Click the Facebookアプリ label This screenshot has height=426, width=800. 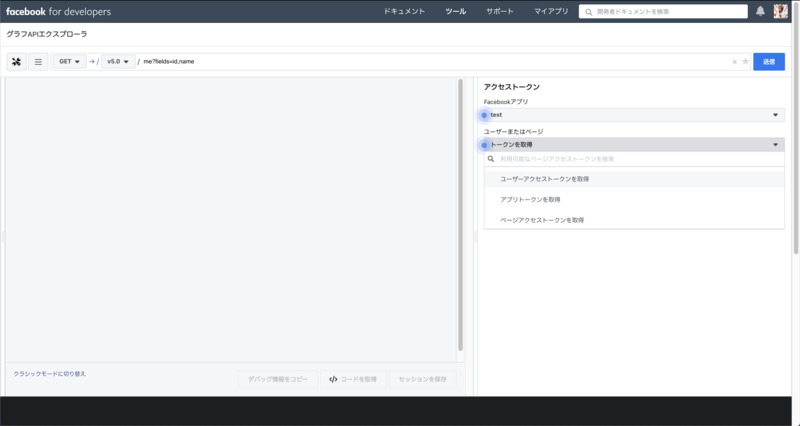(506, 102)
